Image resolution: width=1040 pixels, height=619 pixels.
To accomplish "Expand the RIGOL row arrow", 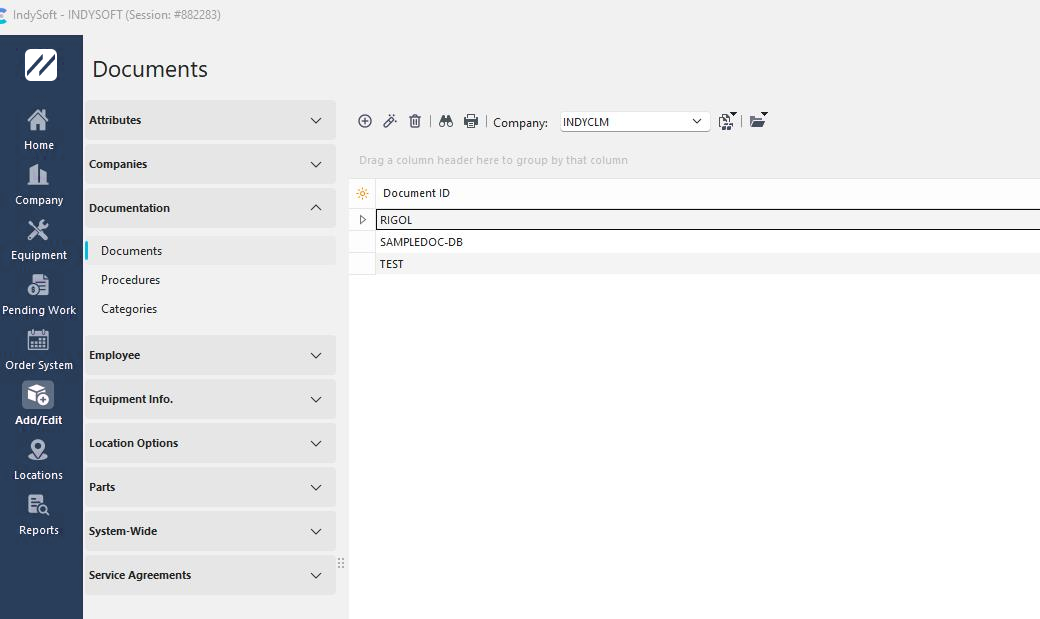I will tap(362, 220).
